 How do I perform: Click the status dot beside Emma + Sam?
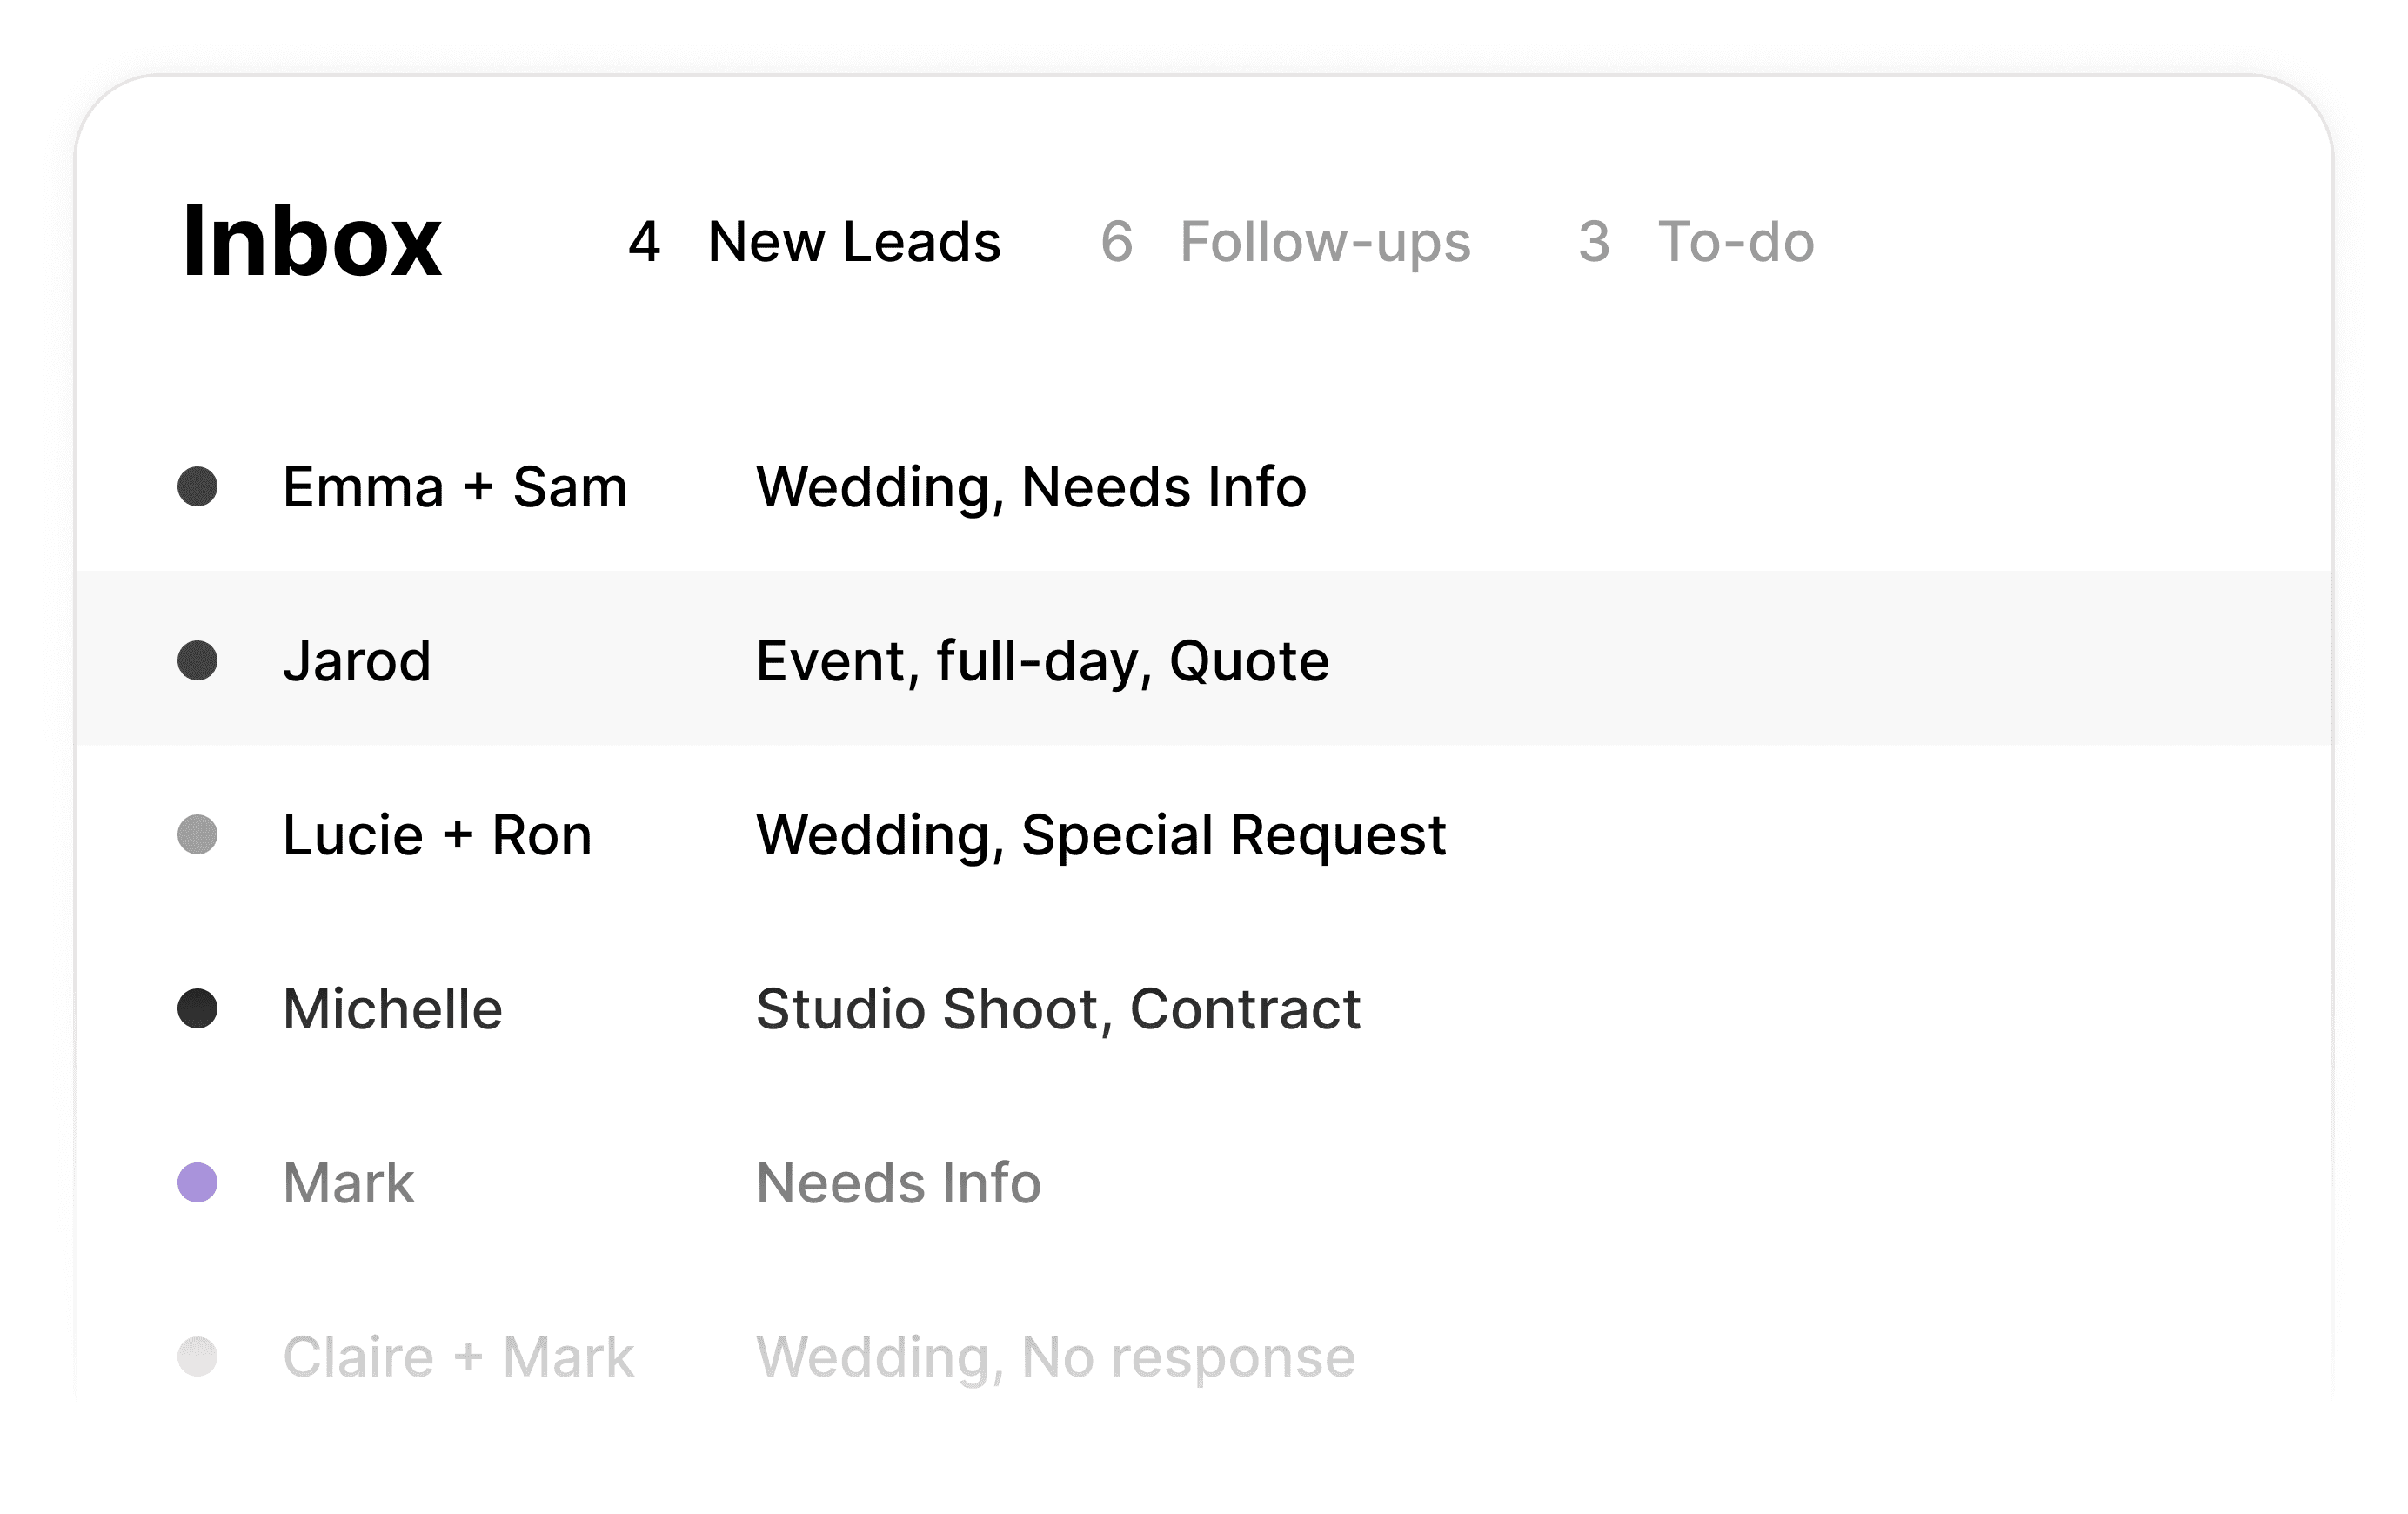tap(197, 487)
